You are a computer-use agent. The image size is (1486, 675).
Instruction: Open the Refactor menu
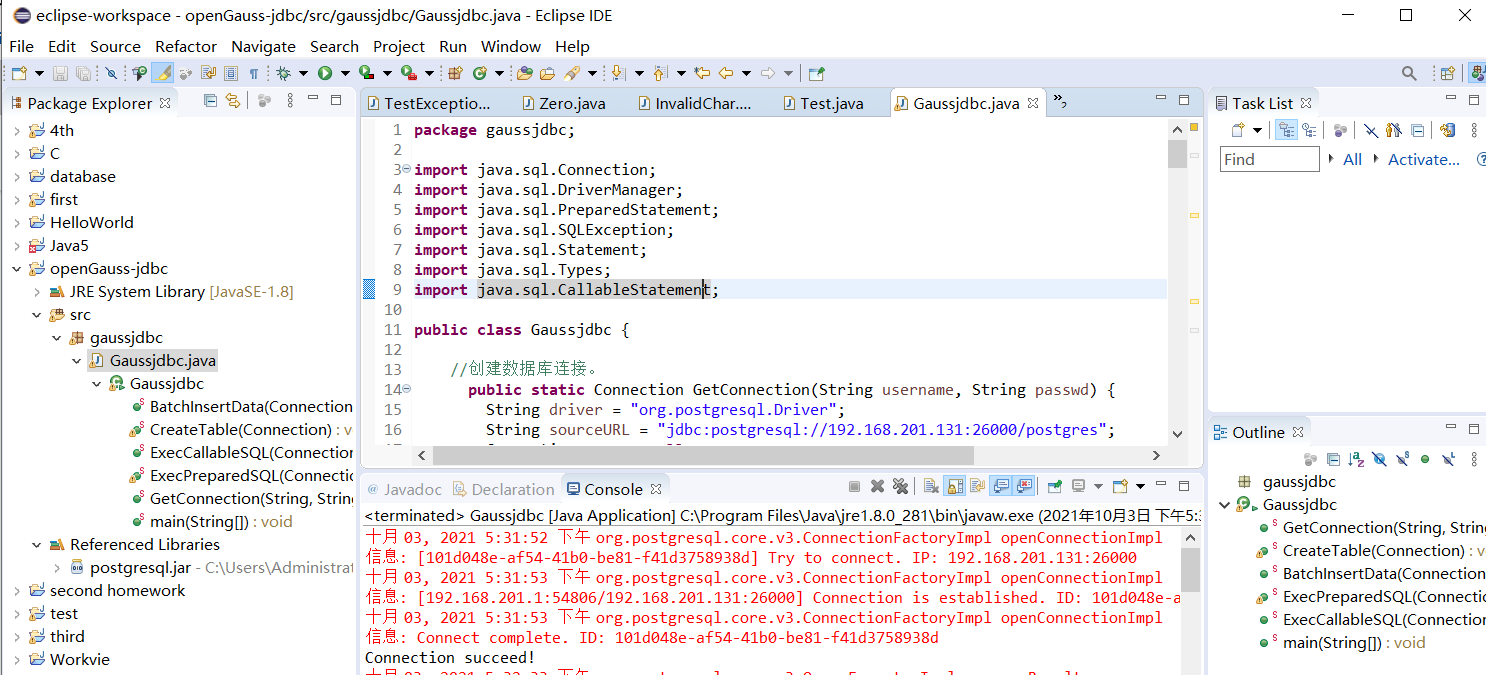(x=186, y=46)
